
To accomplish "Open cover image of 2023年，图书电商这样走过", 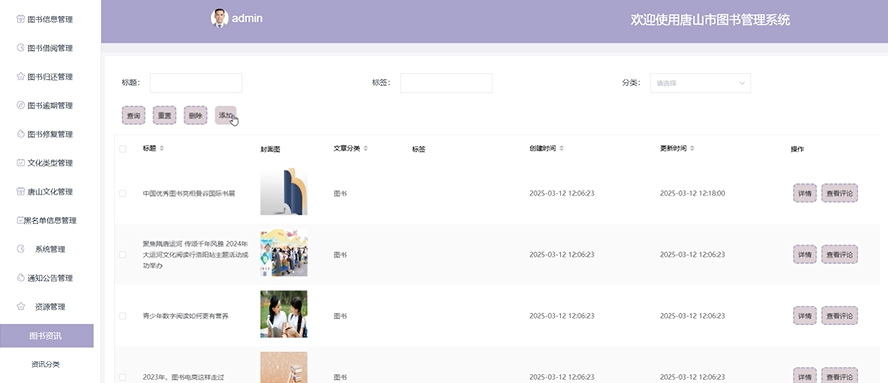I will click(284, 367).
